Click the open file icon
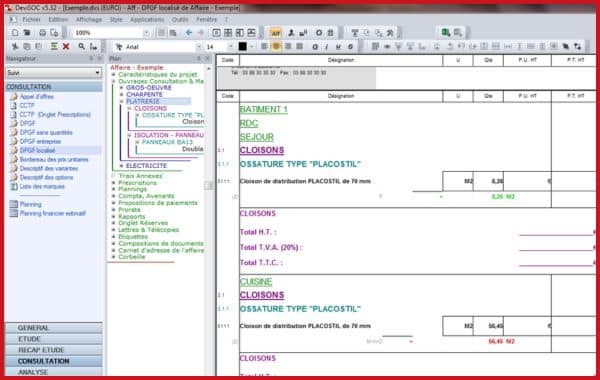The height and width of the screenshot is (380, 600). (27, 33)
